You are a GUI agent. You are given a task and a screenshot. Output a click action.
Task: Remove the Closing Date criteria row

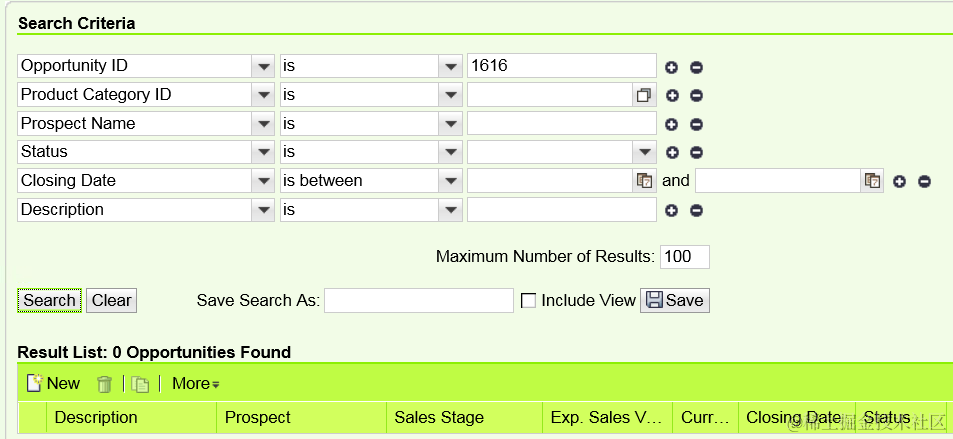[924, 181]
